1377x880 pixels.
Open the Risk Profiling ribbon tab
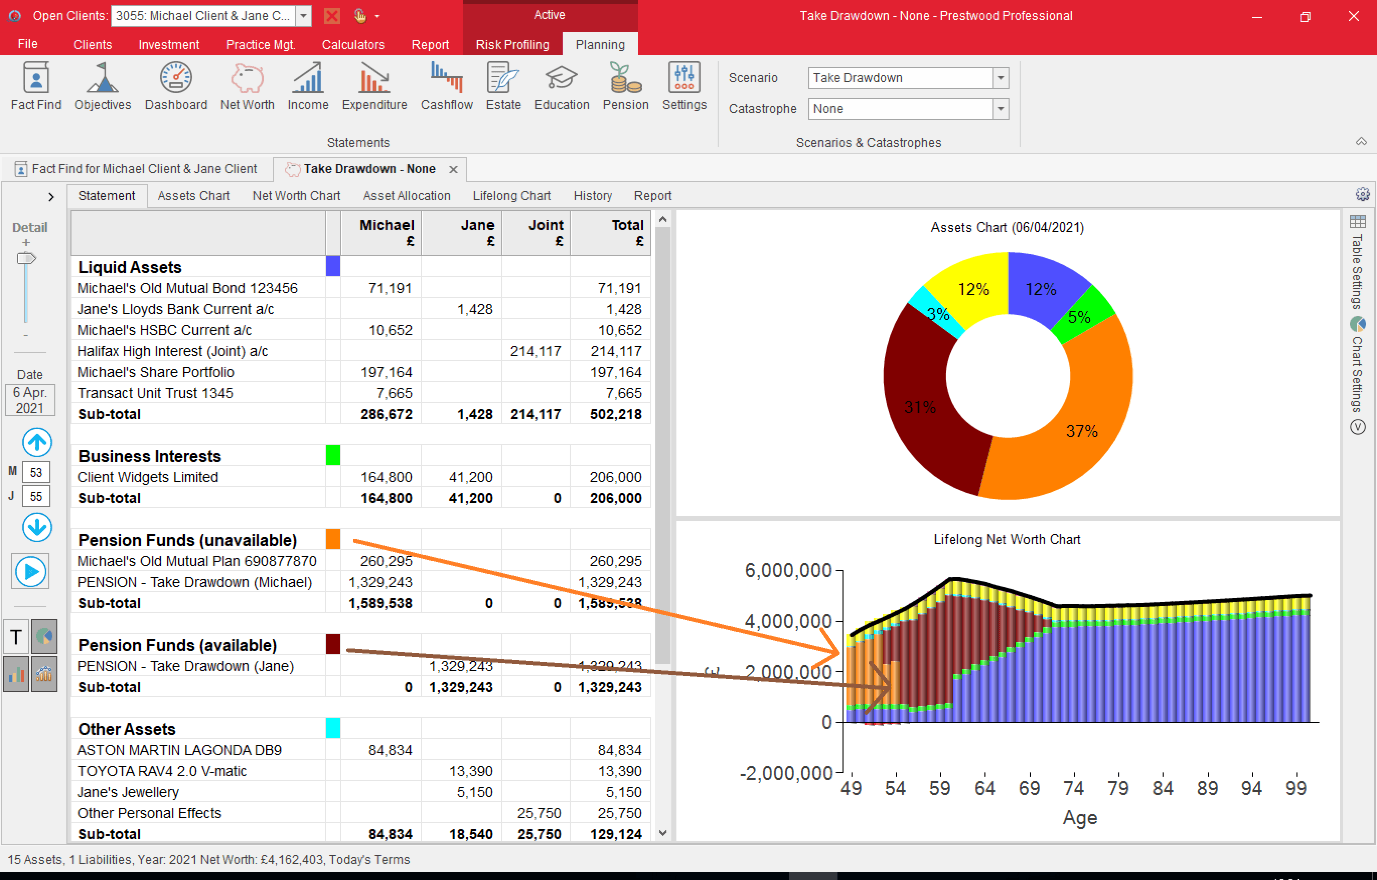coord(513,44)
